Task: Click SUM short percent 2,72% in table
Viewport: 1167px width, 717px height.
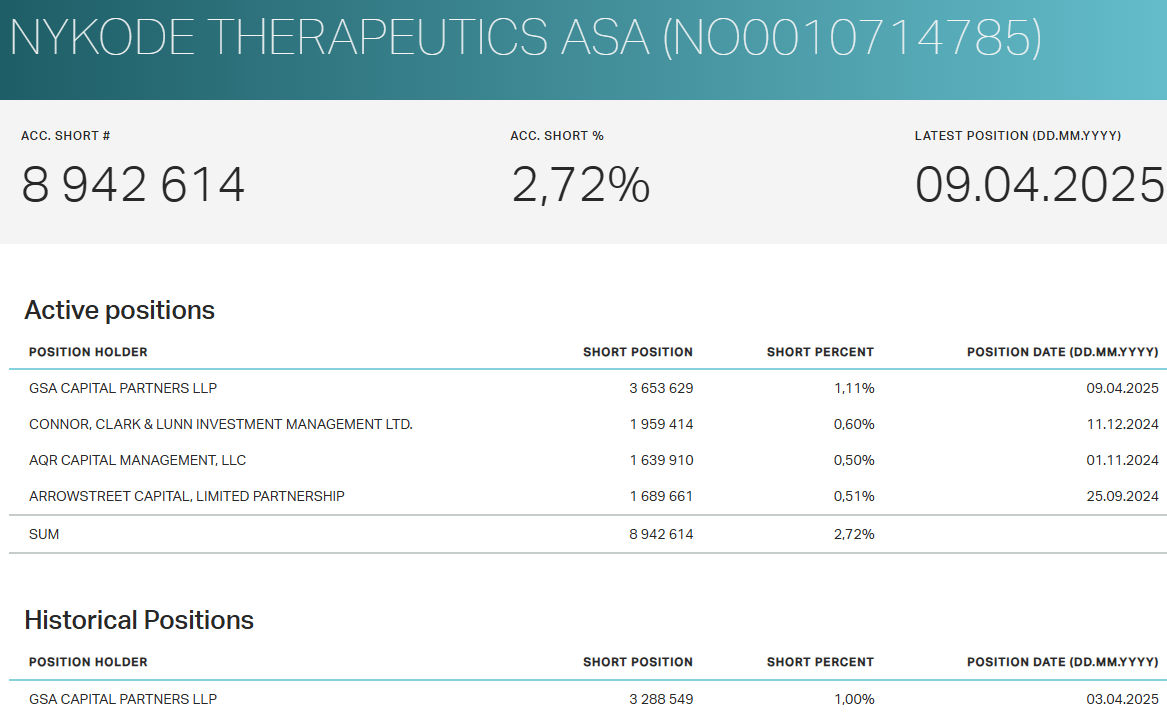Action: pos(854,534)
